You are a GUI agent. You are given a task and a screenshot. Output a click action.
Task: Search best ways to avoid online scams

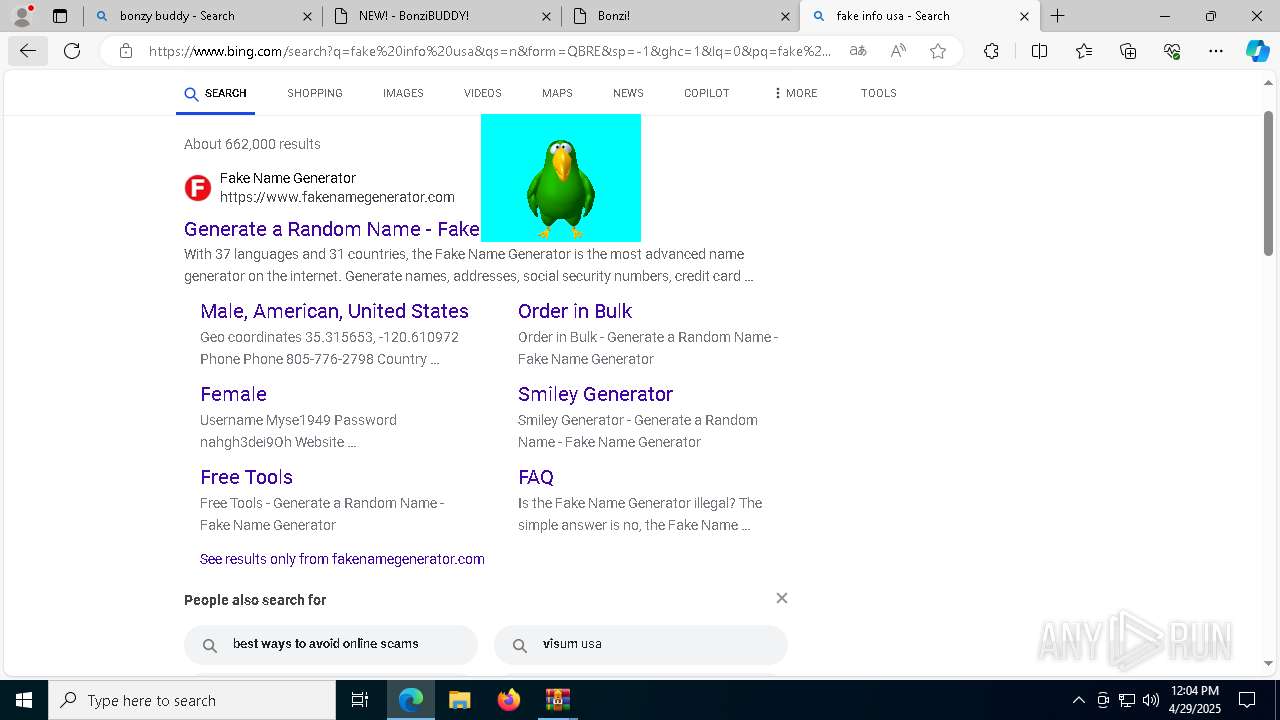click(x=331, y=645)
